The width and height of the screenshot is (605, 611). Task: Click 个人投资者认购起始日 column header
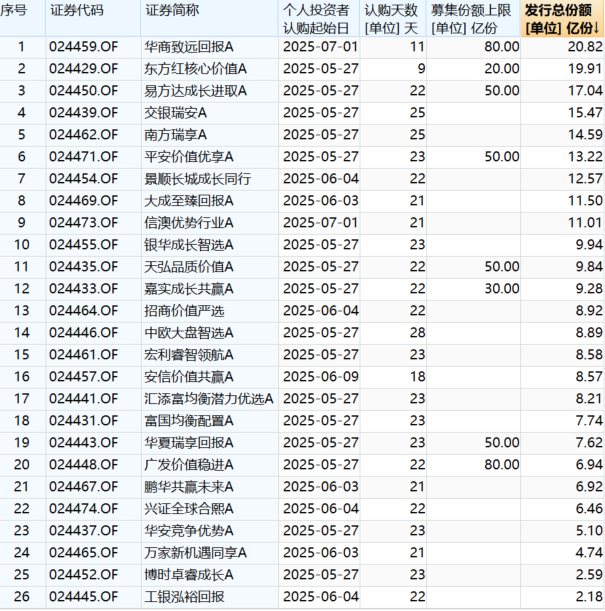(x=319, y=18)
